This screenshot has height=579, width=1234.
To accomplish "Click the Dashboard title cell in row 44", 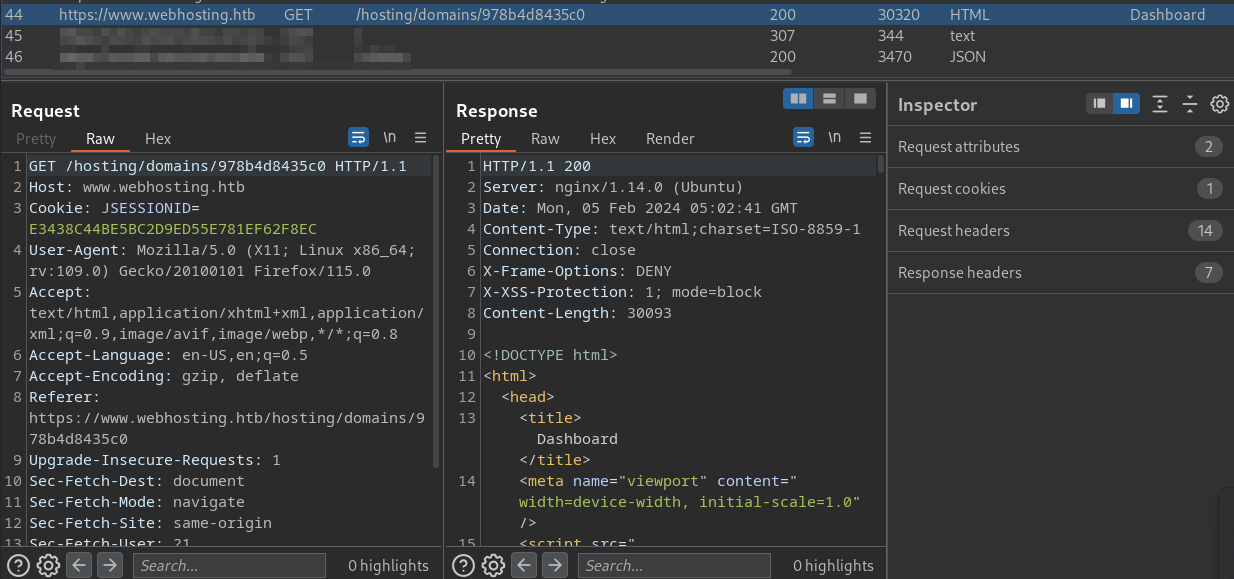I will pyautogui.click(x=1167, y=15).
